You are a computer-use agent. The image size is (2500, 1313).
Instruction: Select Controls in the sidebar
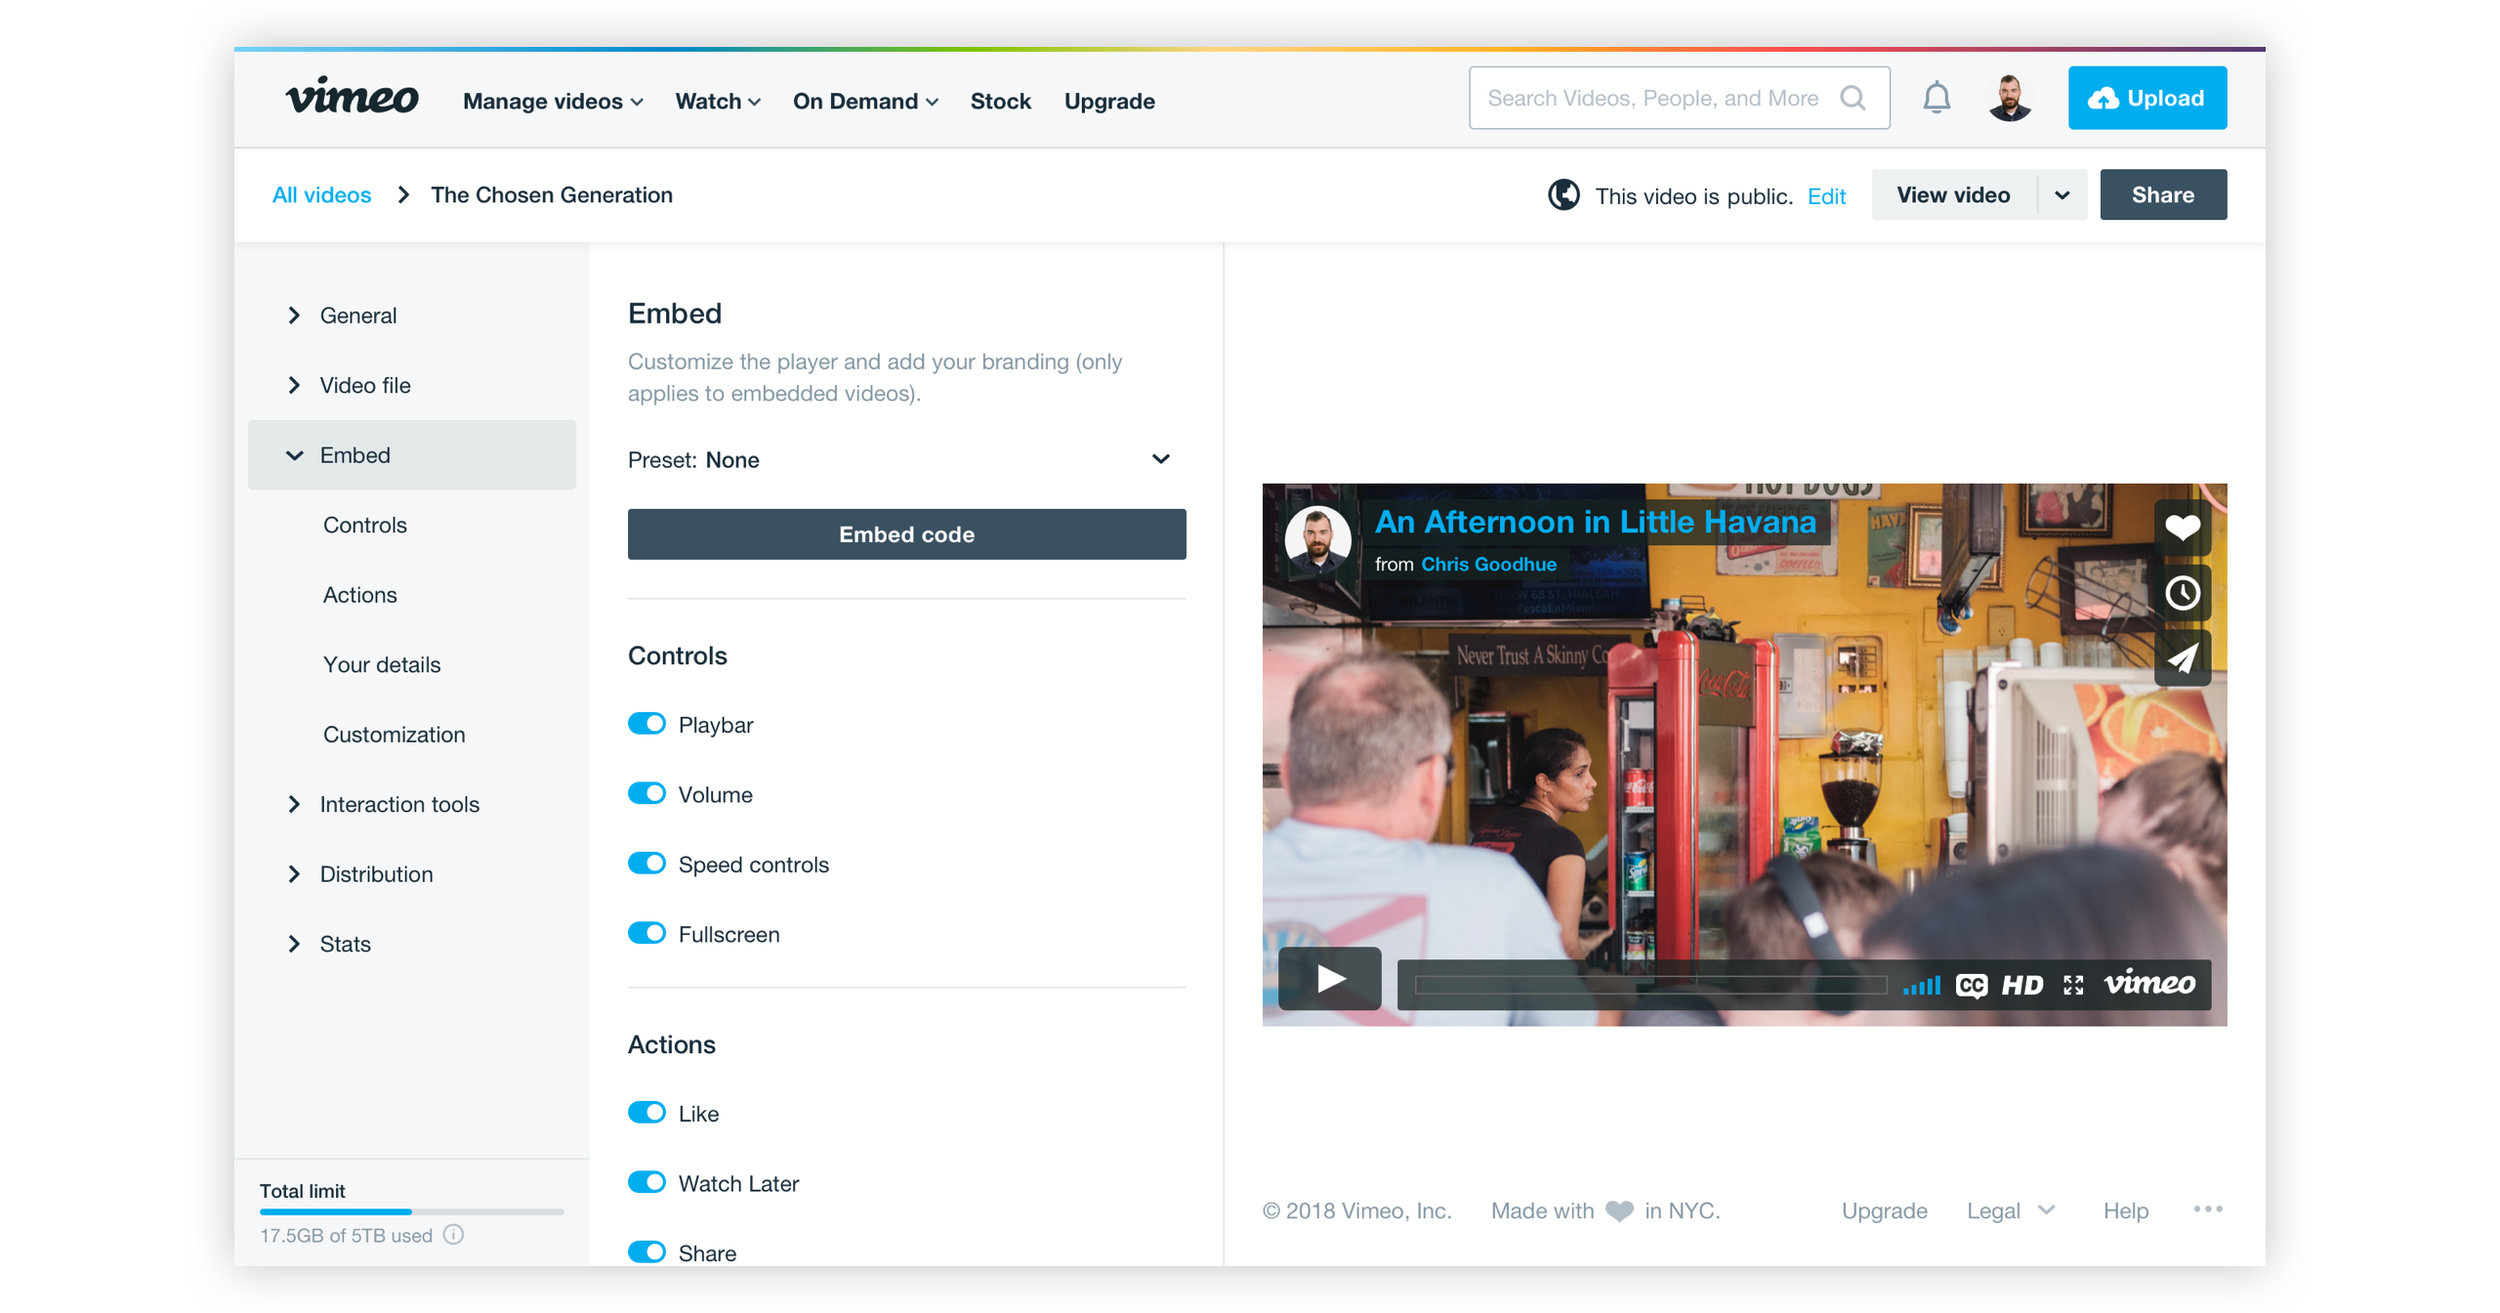[x=365, y=525]
